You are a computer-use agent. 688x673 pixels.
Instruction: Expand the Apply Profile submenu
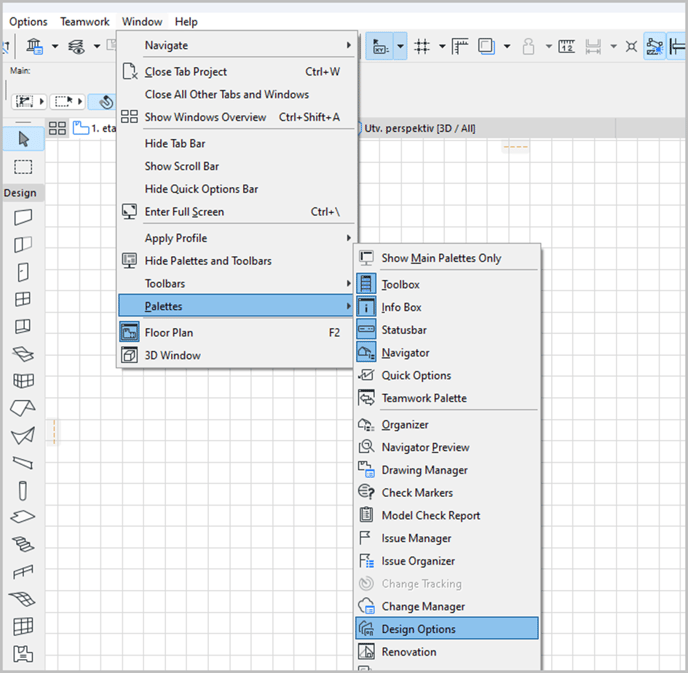click(x=237, y=238)
